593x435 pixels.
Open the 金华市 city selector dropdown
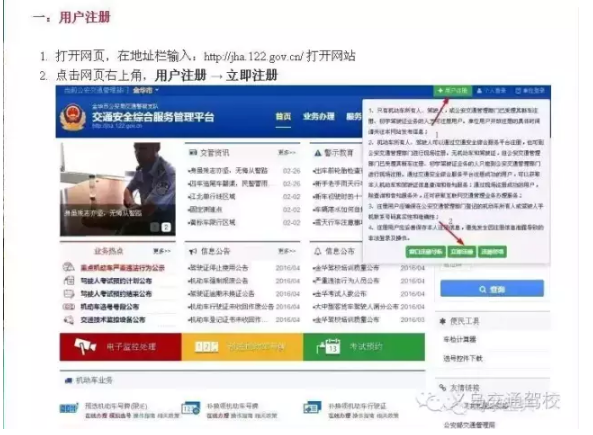(146, 90)
